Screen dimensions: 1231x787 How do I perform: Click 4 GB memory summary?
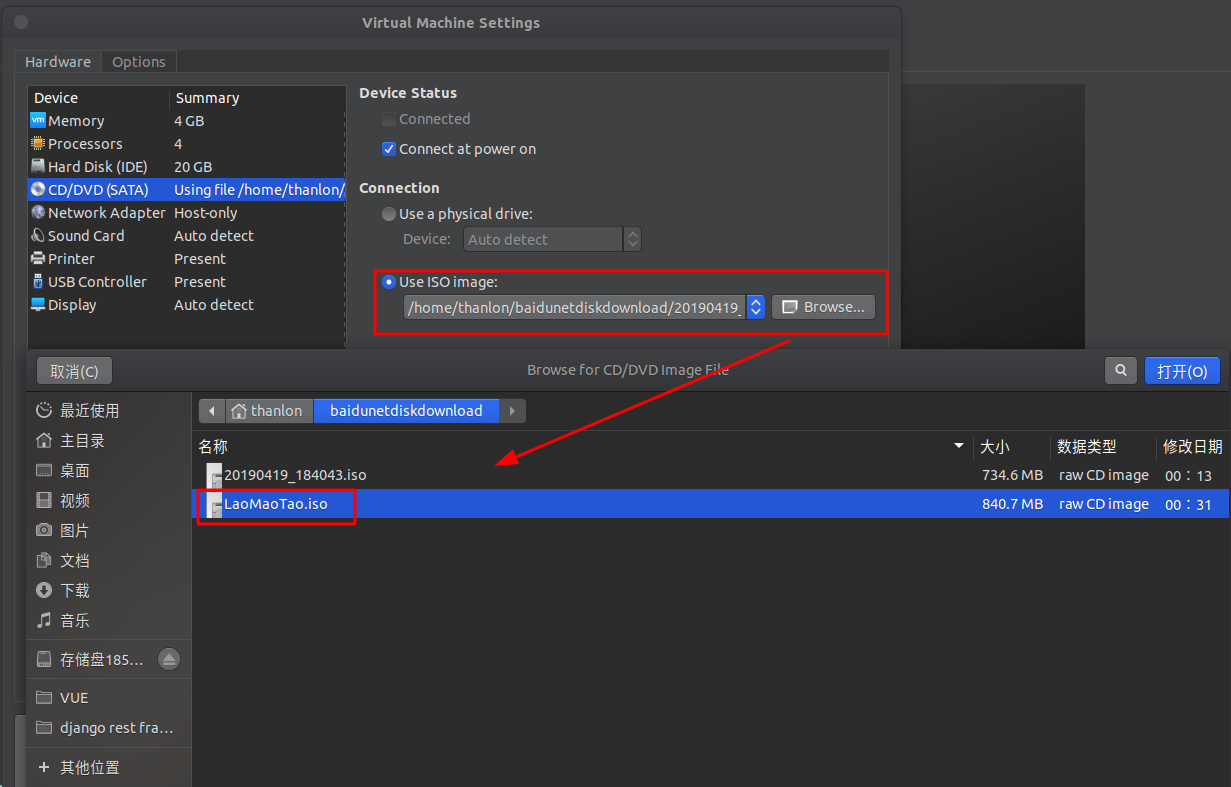[x=189, y=121]
